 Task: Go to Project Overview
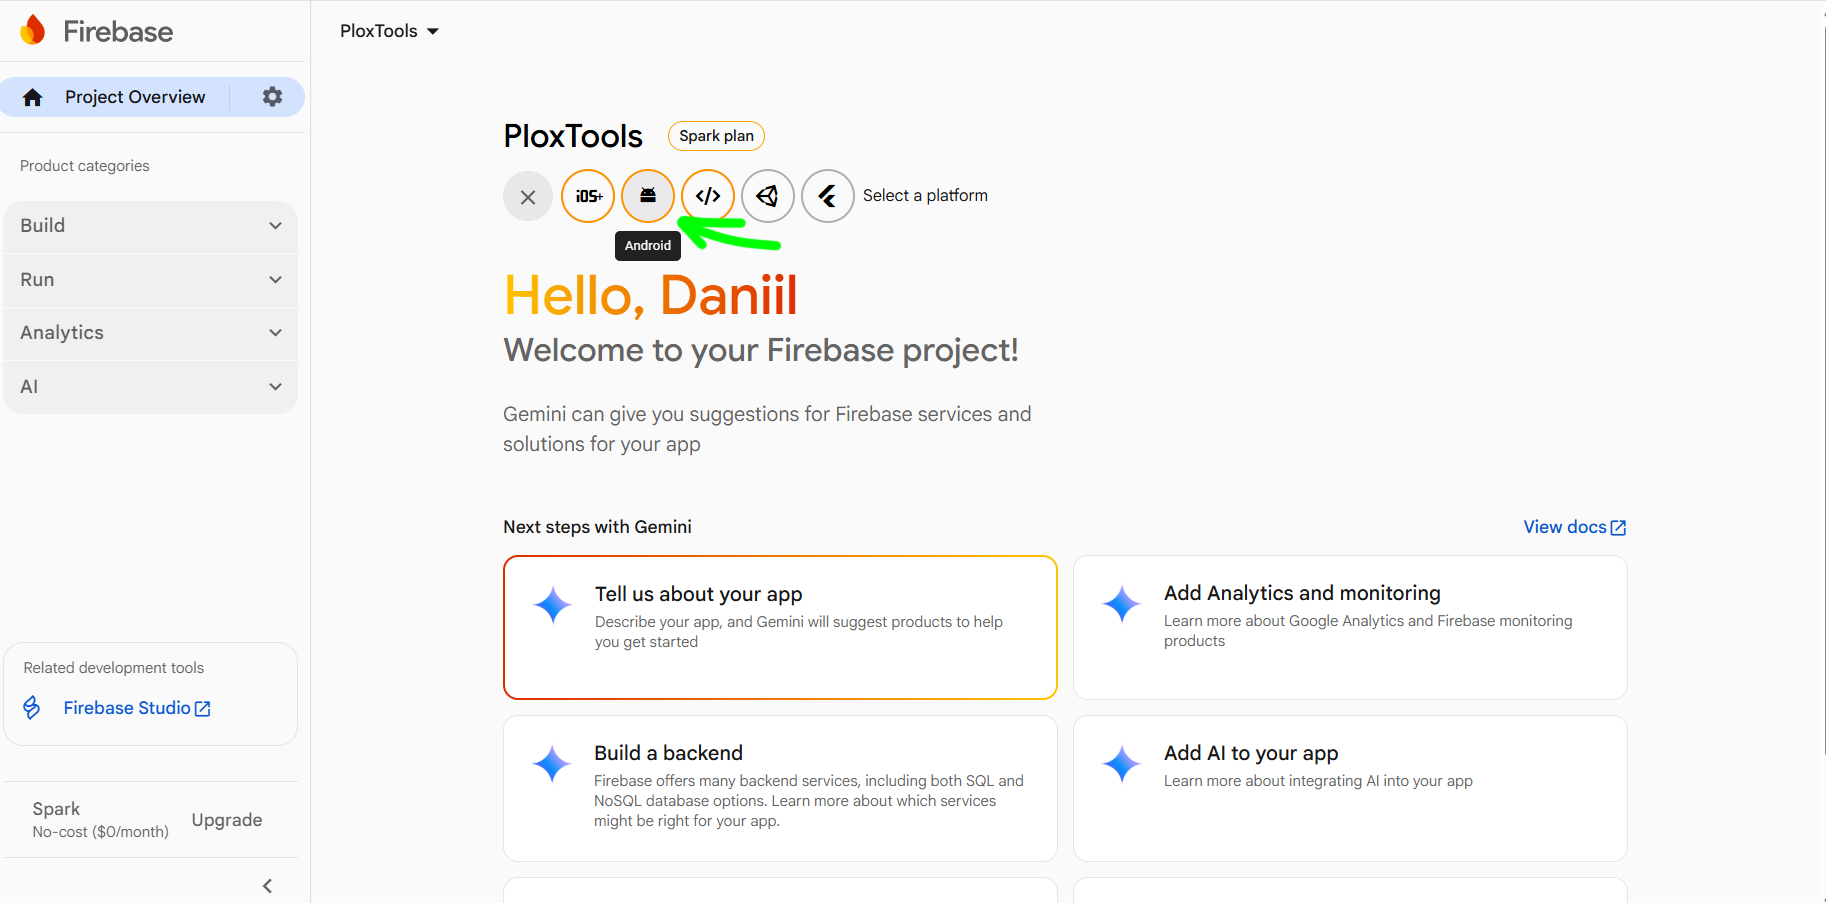coord(134,97)
